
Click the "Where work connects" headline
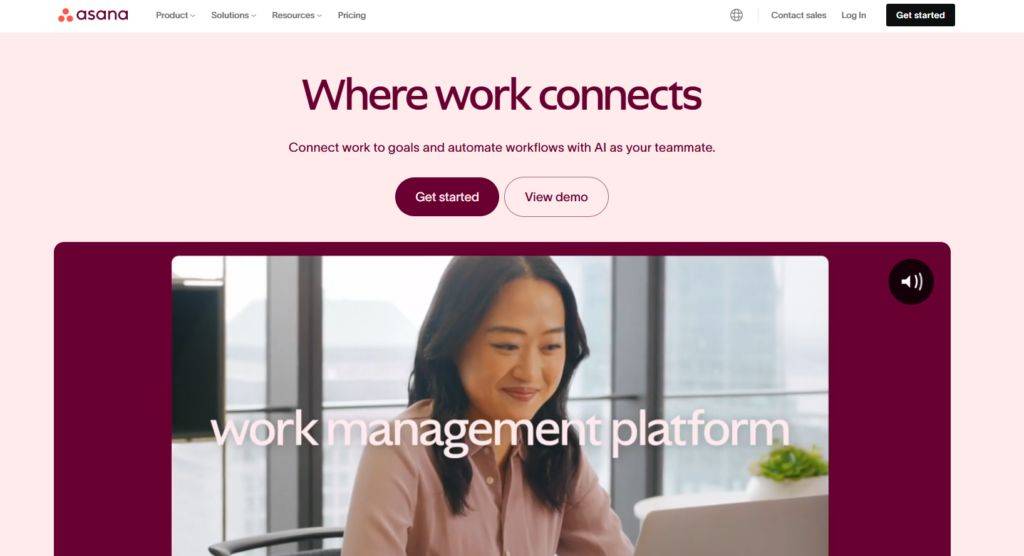click(502, 95)
